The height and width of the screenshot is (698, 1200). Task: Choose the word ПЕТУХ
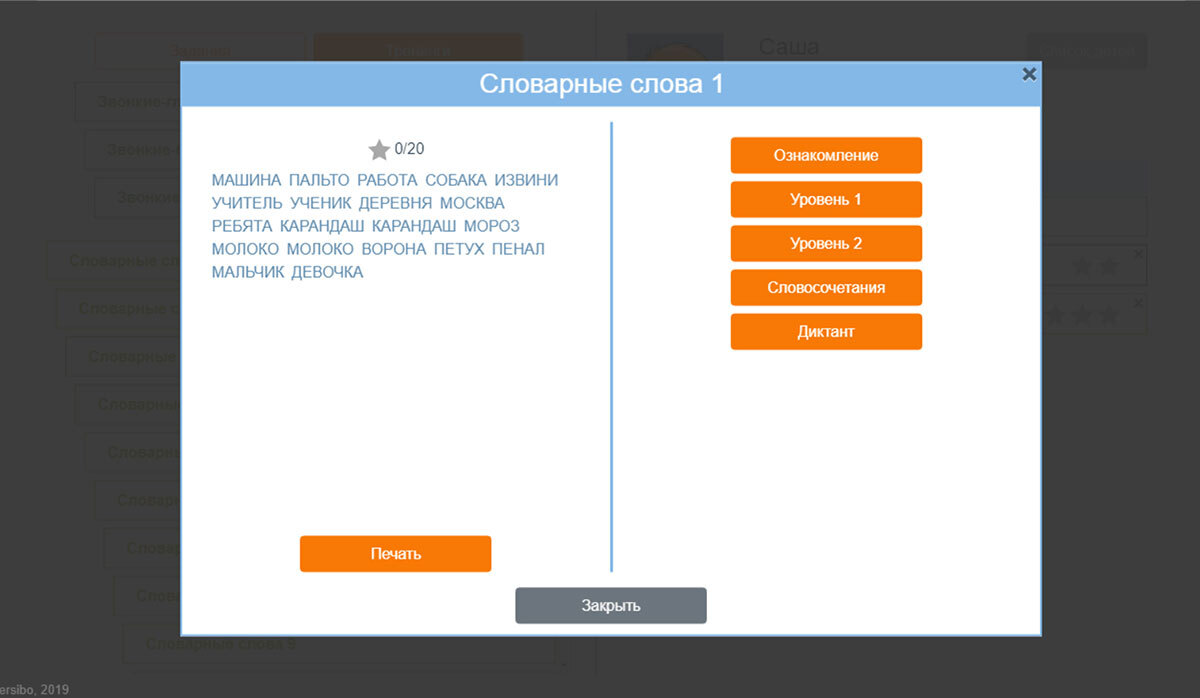click(x=459, y=249)
